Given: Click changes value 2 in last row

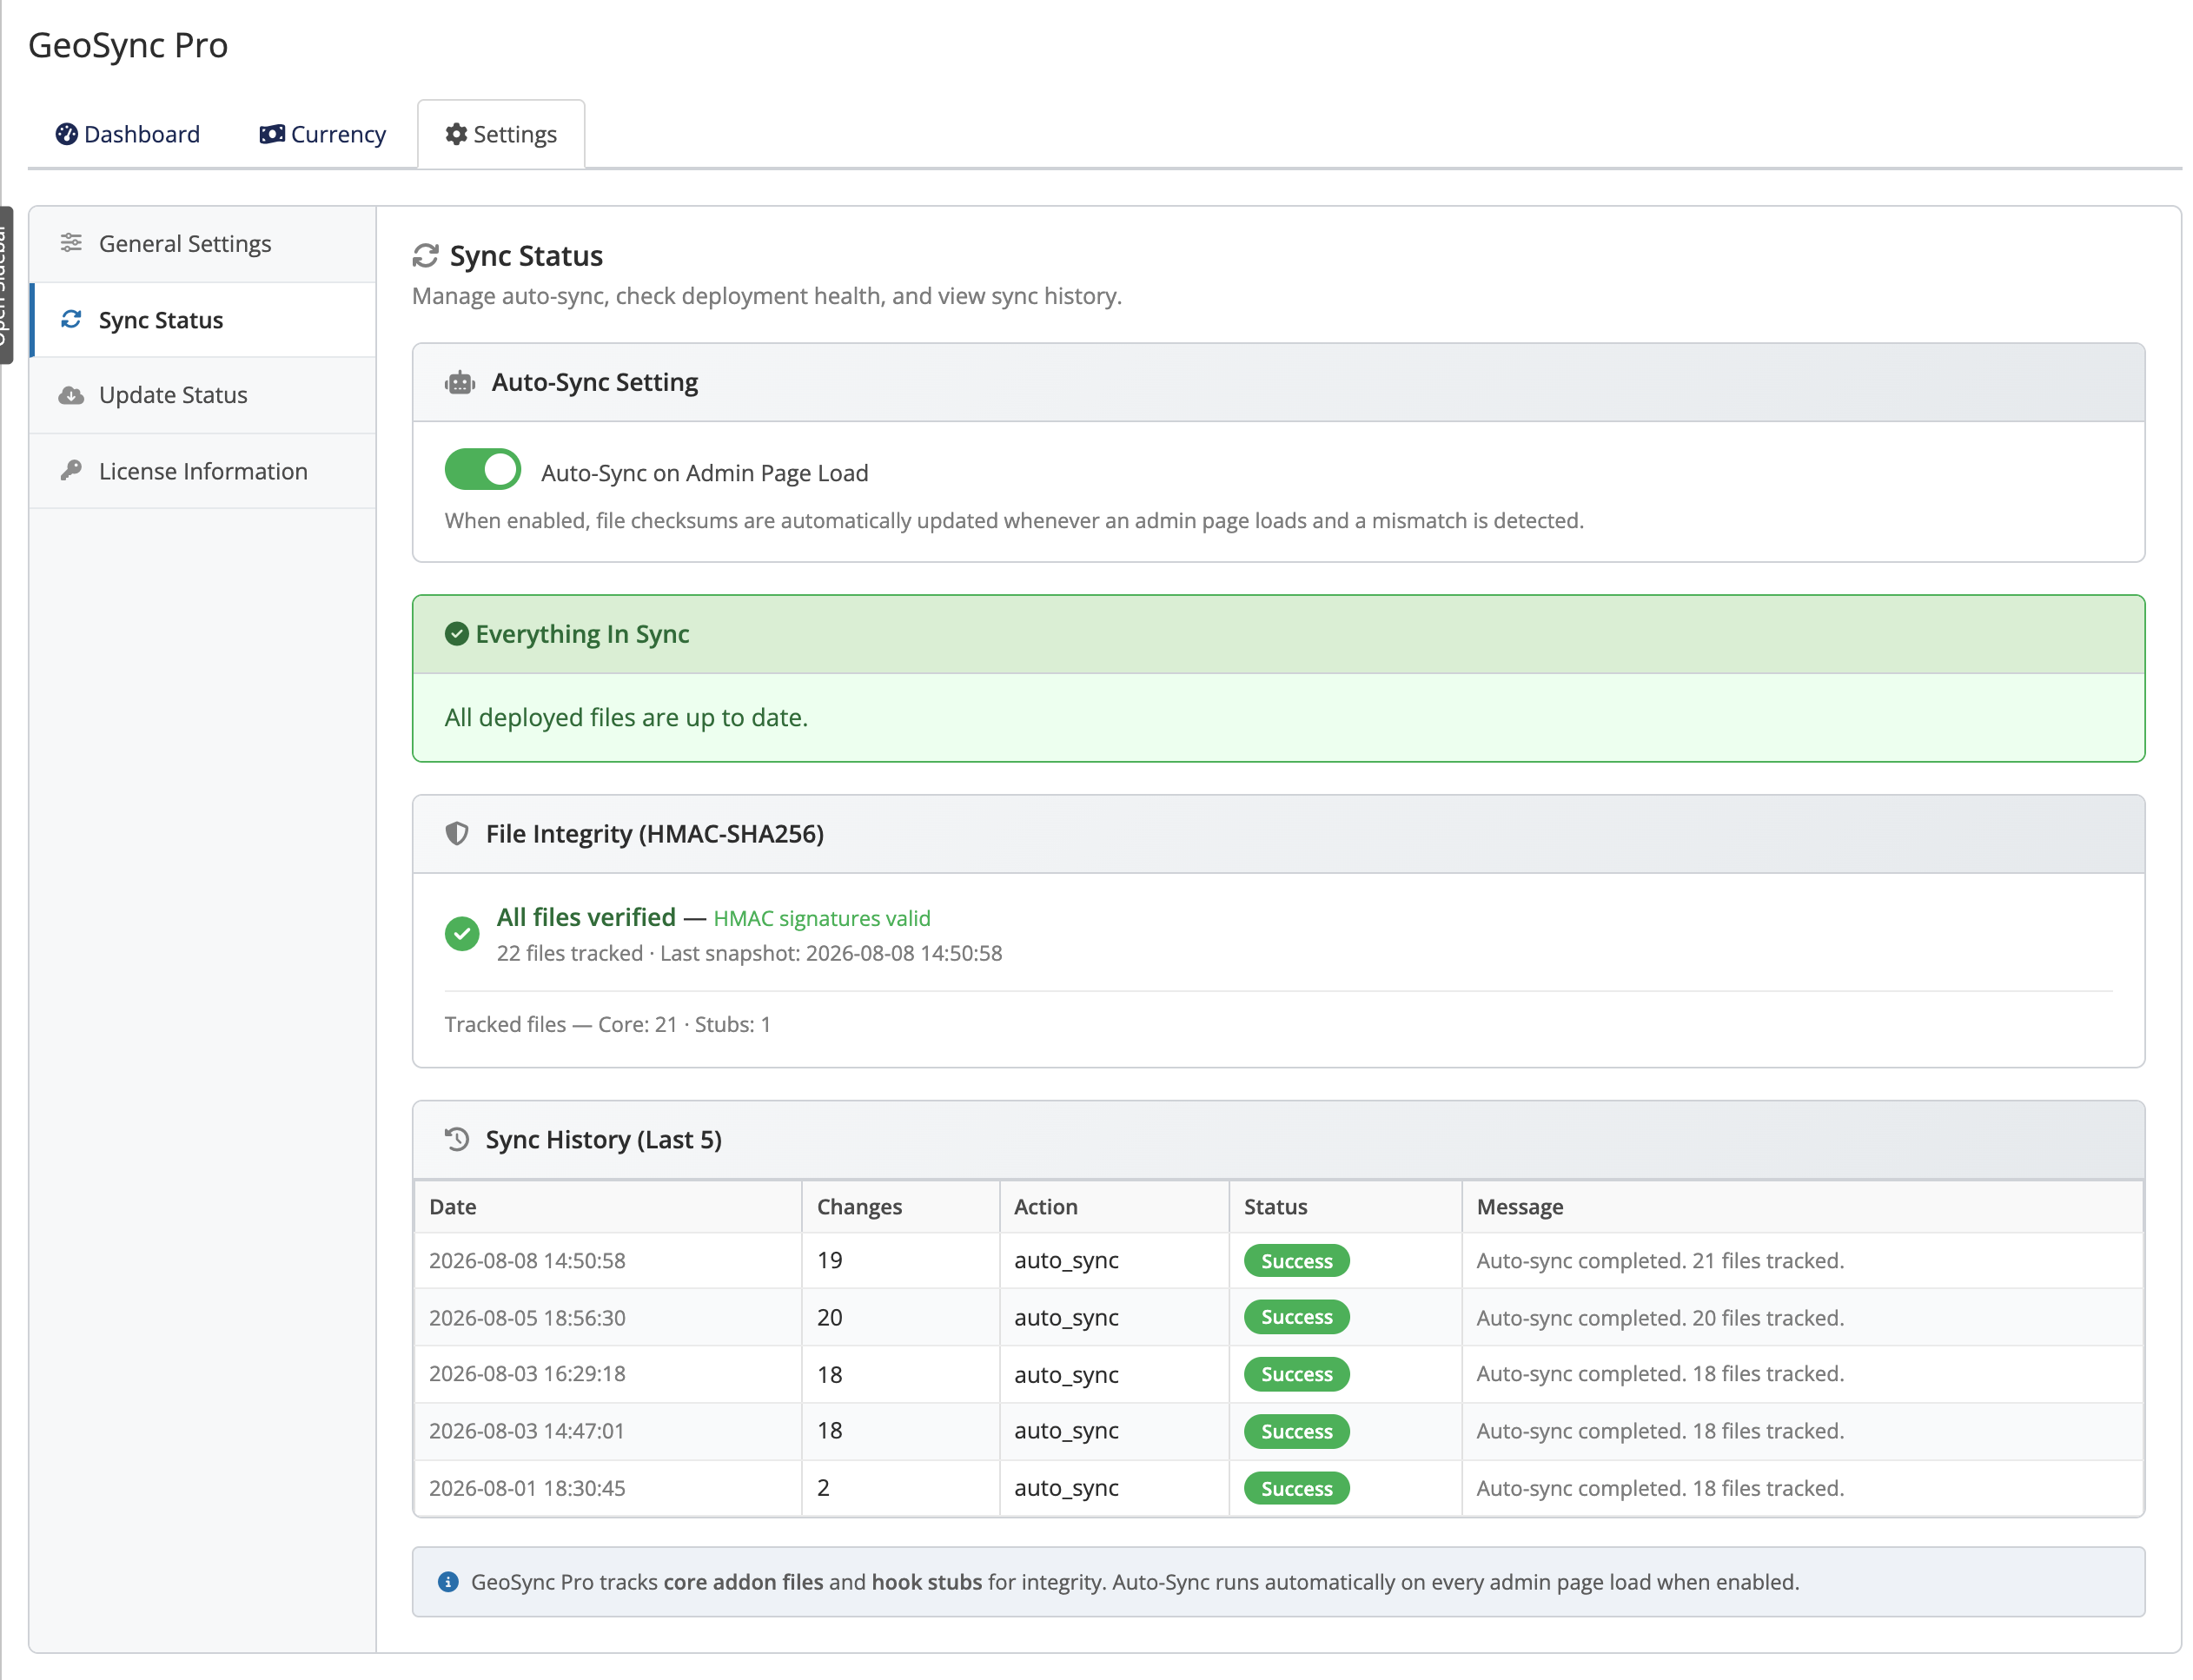Looking at the screenshot, I should (823, 1488).
